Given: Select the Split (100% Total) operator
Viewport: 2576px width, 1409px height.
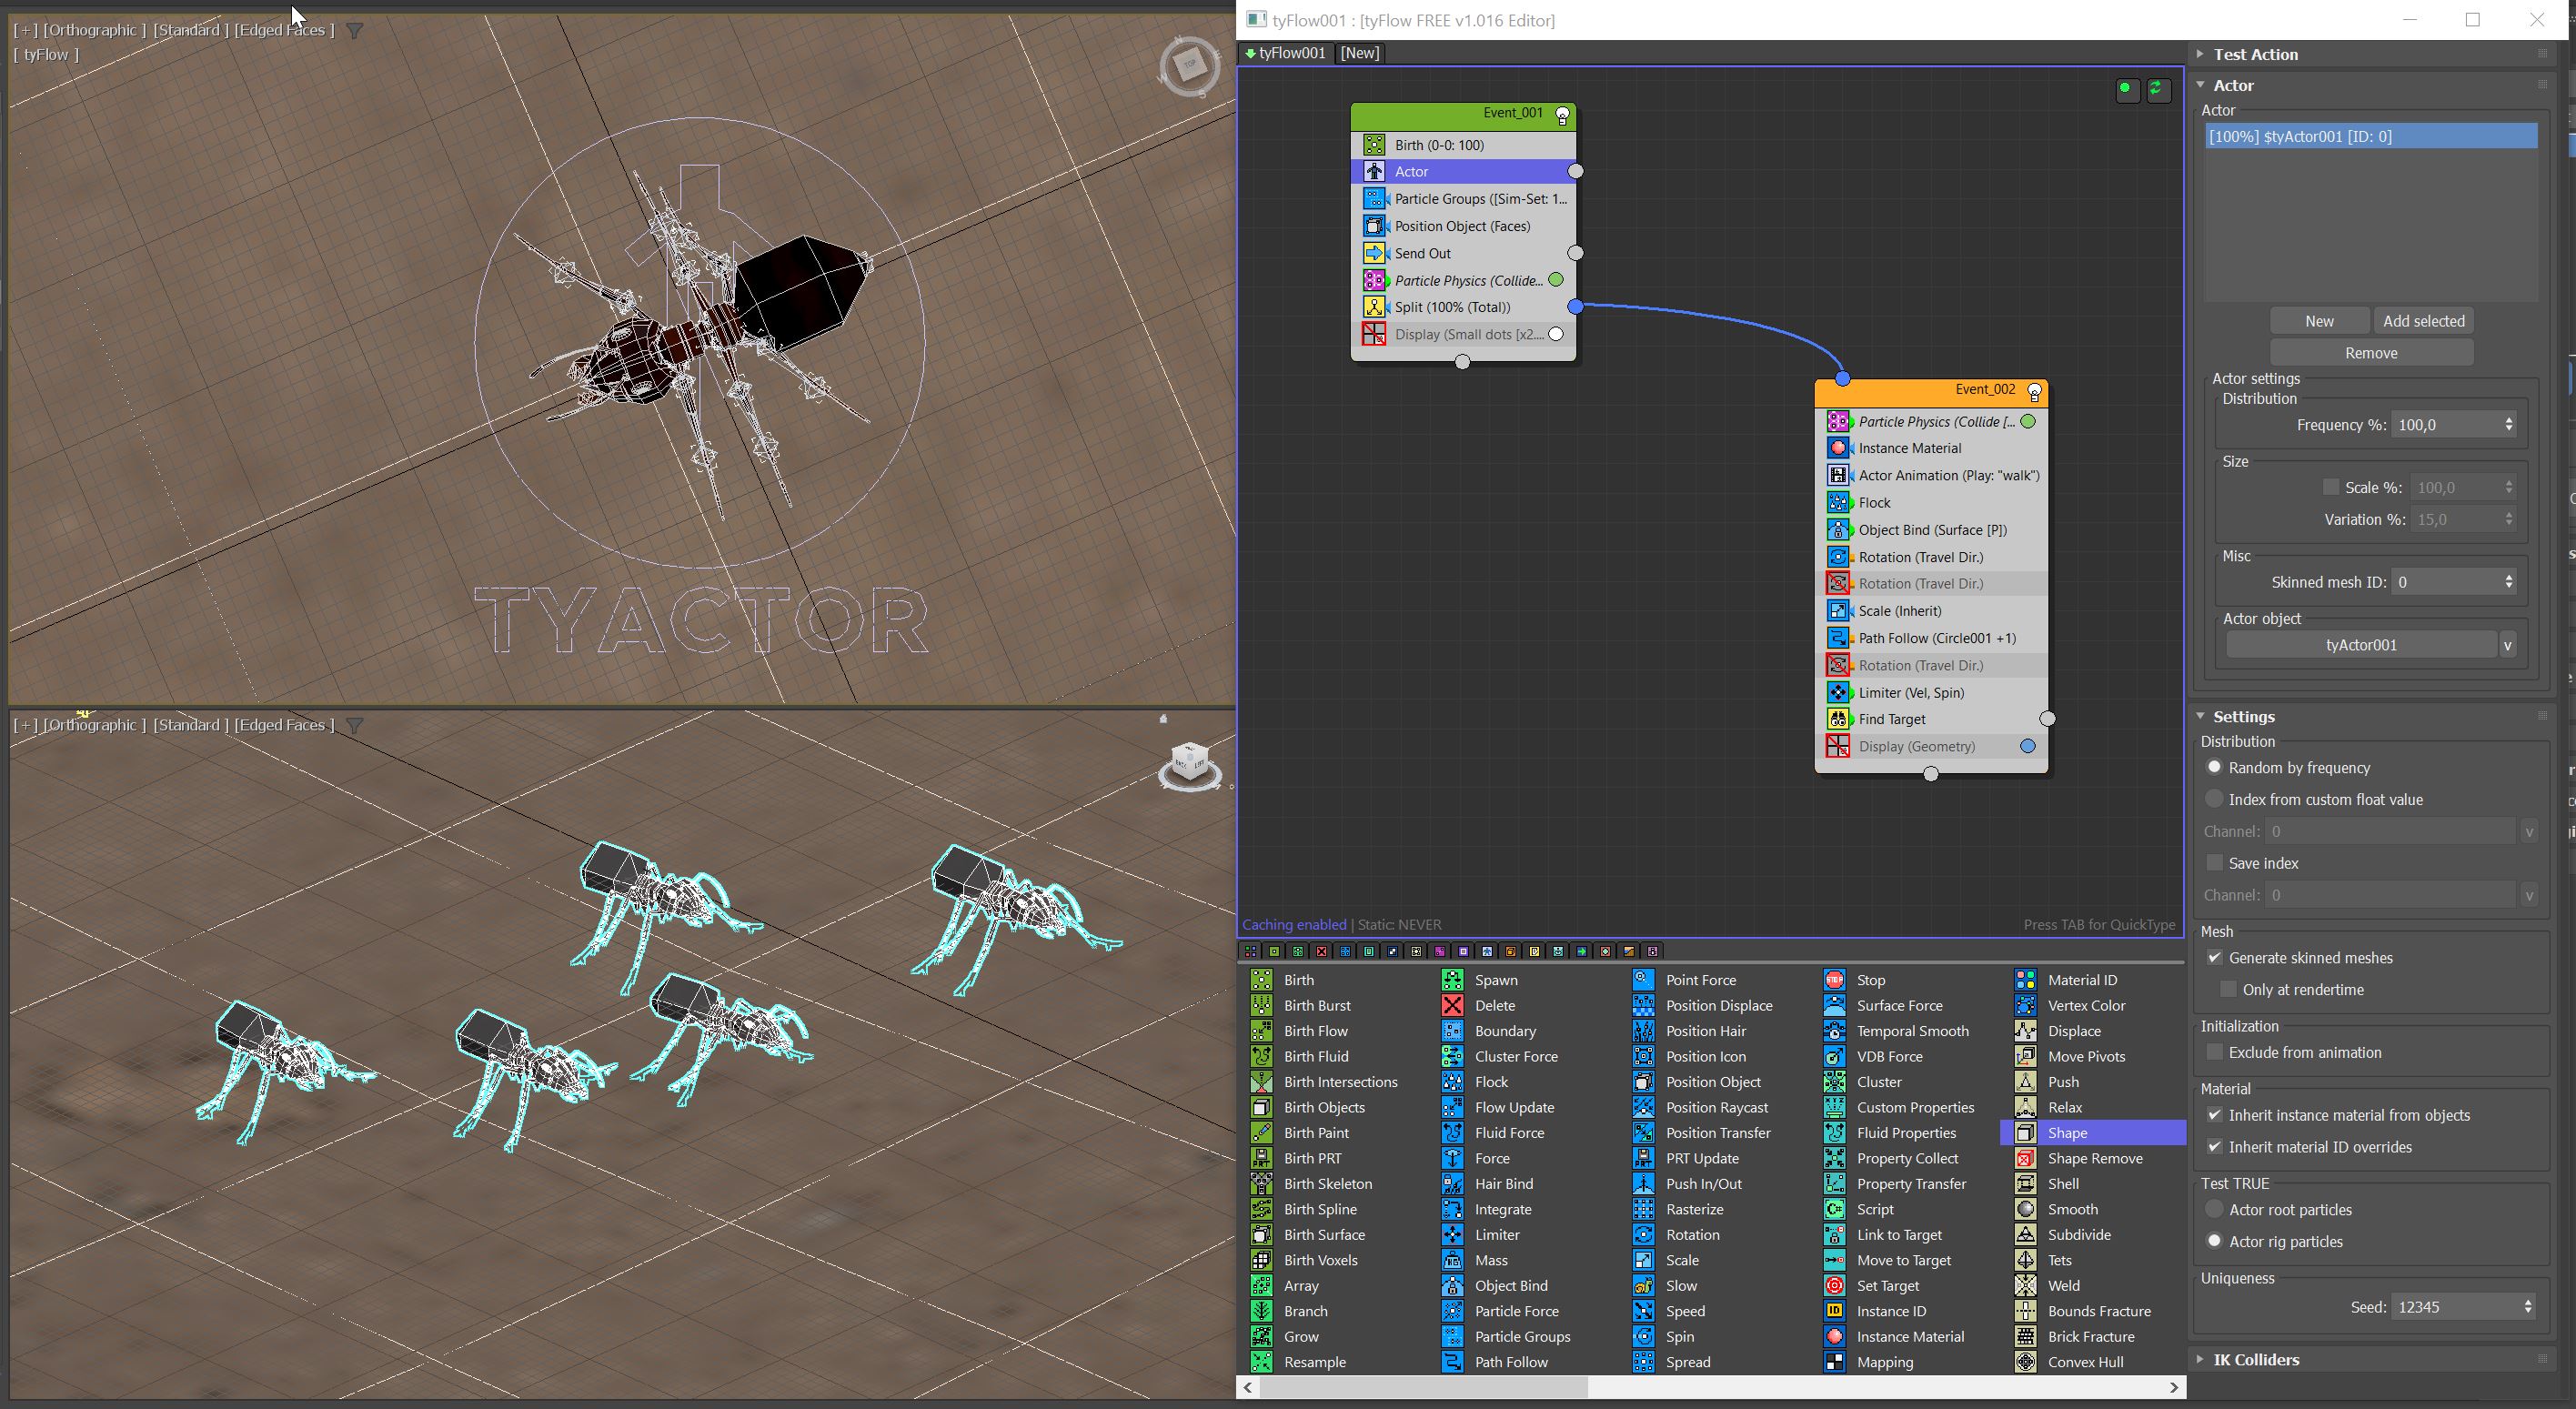Looking at the screenshot, I should [x=1463, y=307].
